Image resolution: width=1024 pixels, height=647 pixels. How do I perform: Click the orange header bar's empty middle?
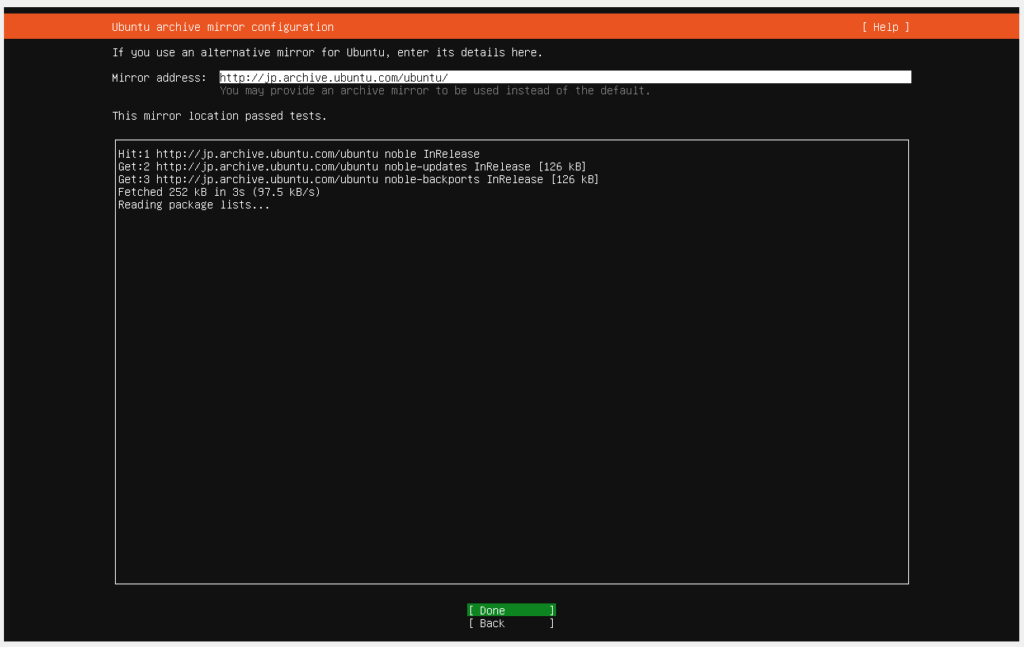600,27
